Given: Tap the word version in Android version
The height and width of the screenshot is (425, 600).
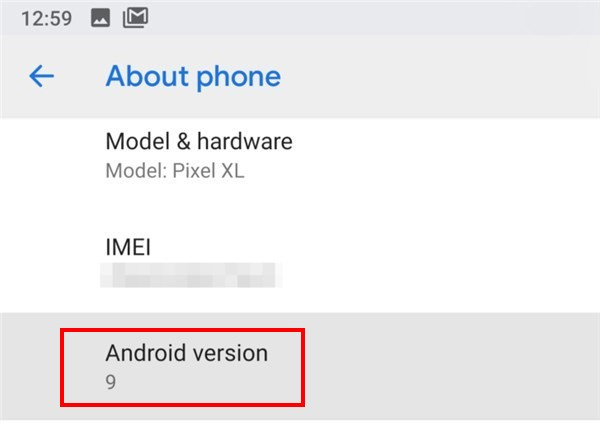Looking at the screenshot, I should click(x=230, y=353).
